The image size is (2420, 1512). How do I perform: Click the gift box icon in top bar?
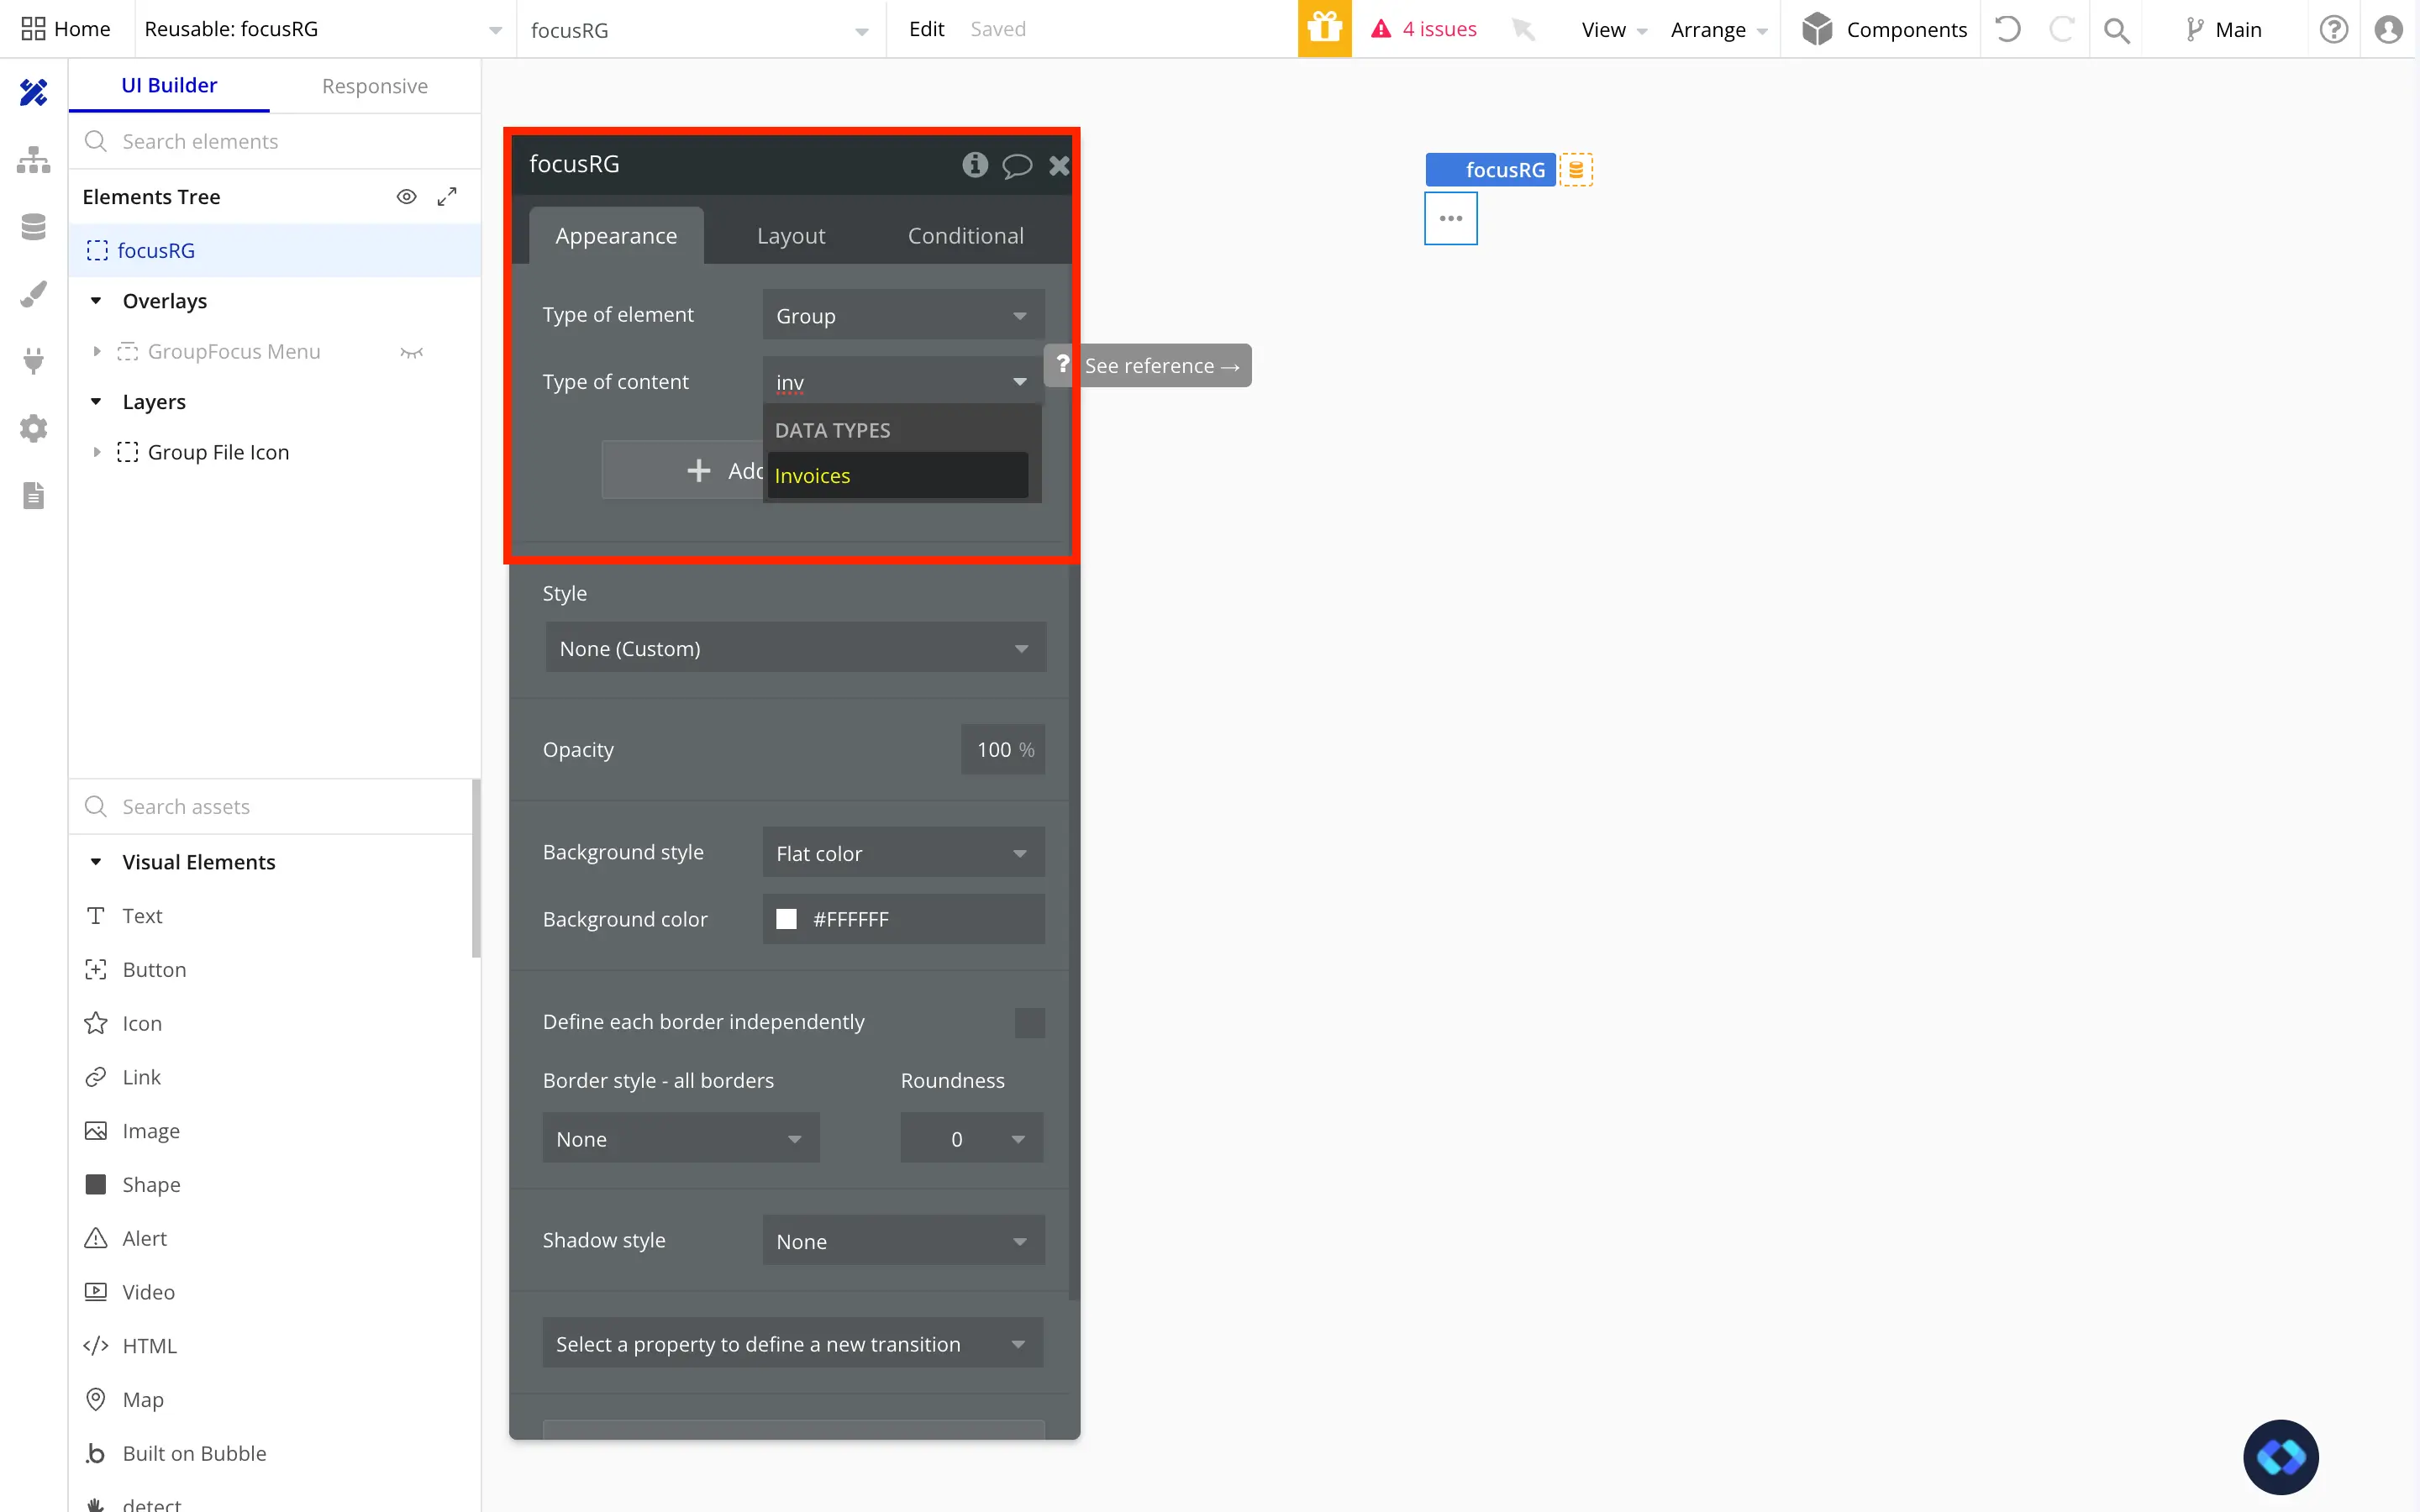(x=1324, y=29)
